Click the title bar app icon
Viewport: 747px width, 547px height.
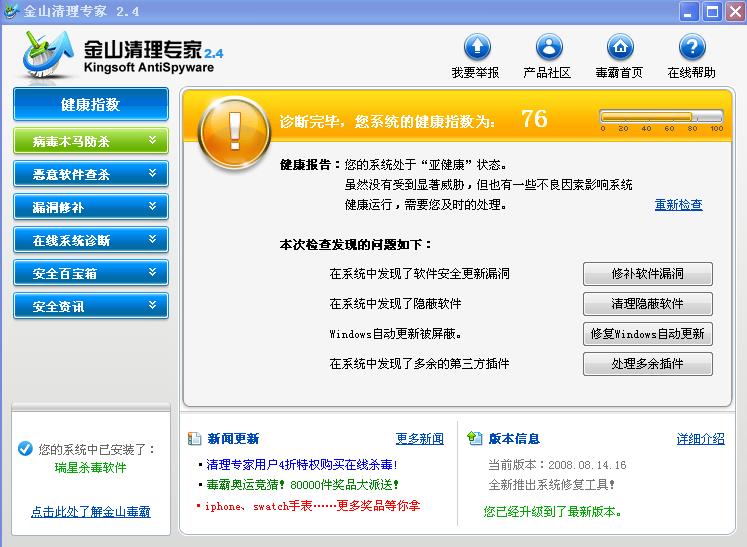click(11, 10)
